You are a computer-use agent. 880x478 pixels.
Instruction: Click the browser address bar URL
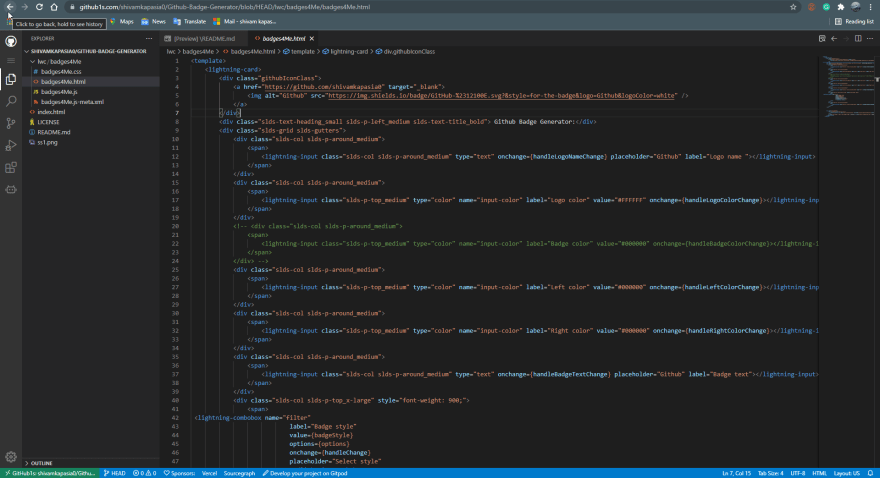pyautogui.click(x=224, y=7)
